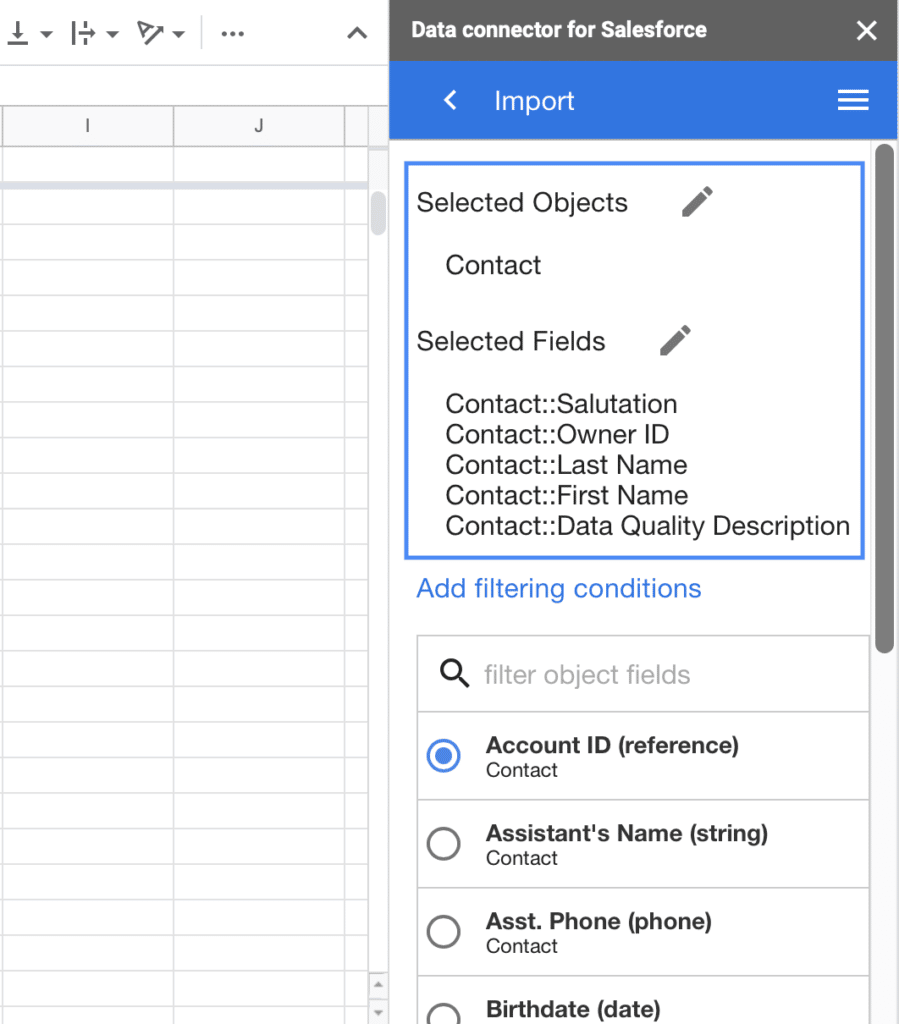The width and height of the screenshot is (899, 1024).
Task: Open the hamburger menu in Import header
Action: pos(853,100)
